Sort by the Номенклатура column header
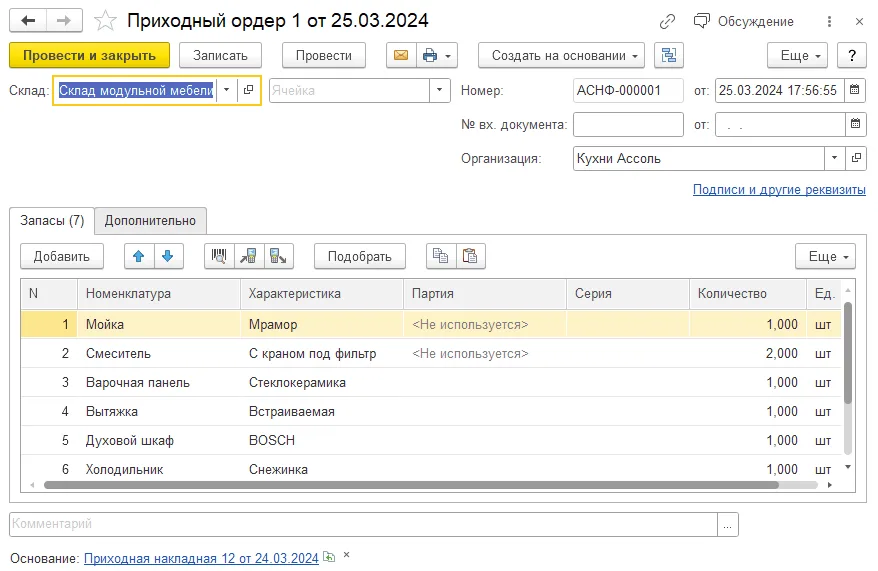The image size is (878, 571). pyautogui.click(x=159, y=294)
